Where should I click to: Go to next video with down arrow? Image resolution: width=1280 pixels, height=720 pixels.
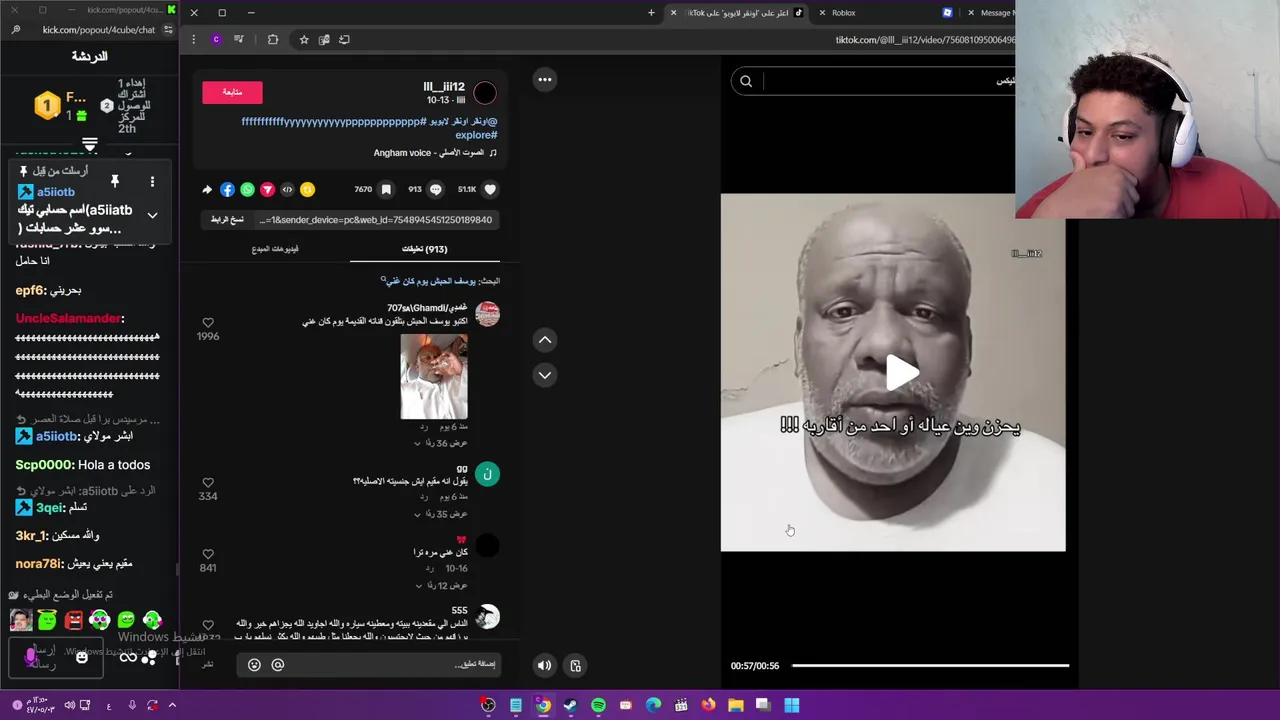[545, 375]
